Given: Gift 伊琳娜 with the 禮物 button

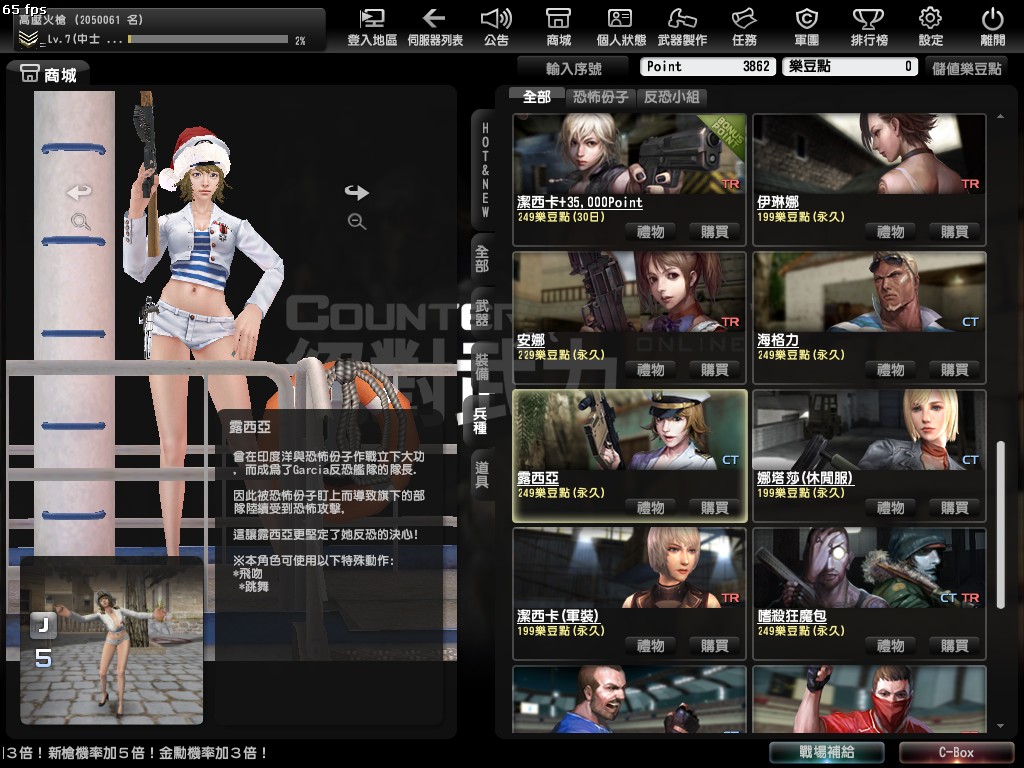Looking at the screenshot, I should pos(891,232).
